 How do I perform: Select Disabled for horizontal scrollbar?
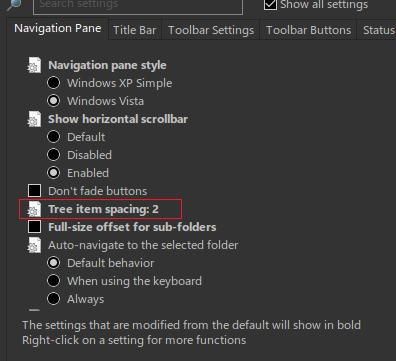pos(54,155)
